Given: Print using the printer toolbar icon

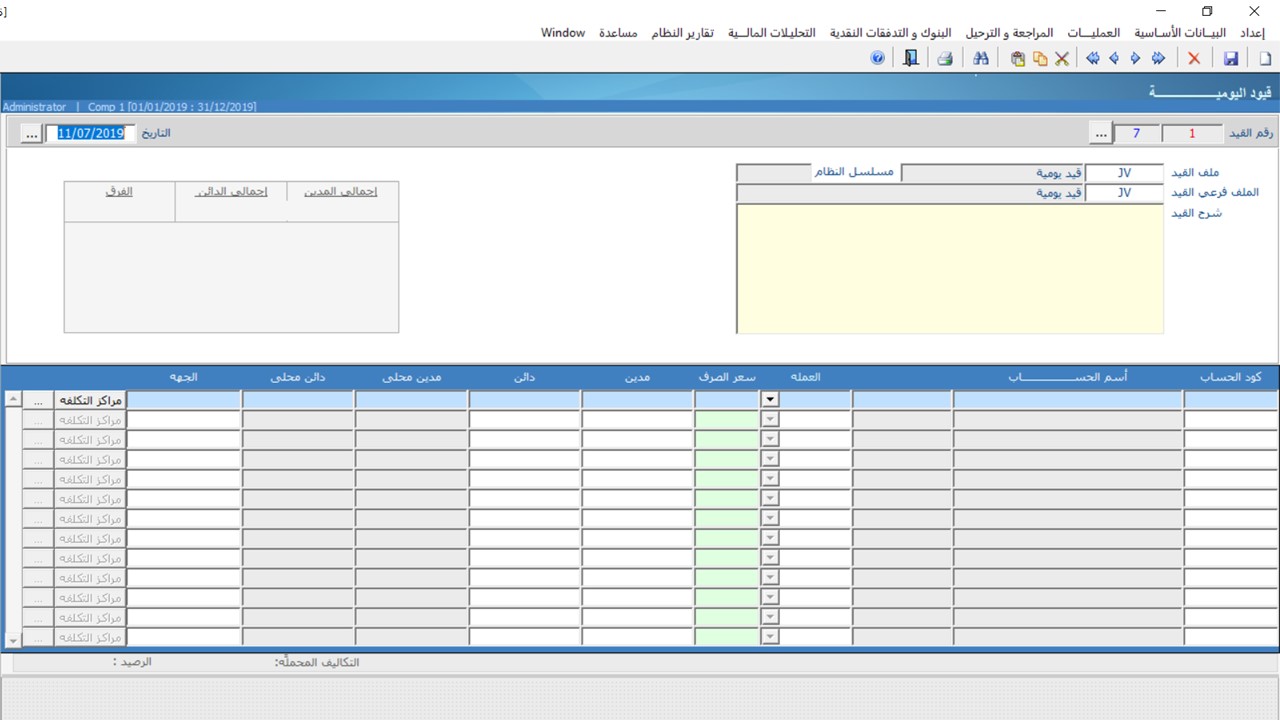Looking at the screenshot, I should point(944,59).
